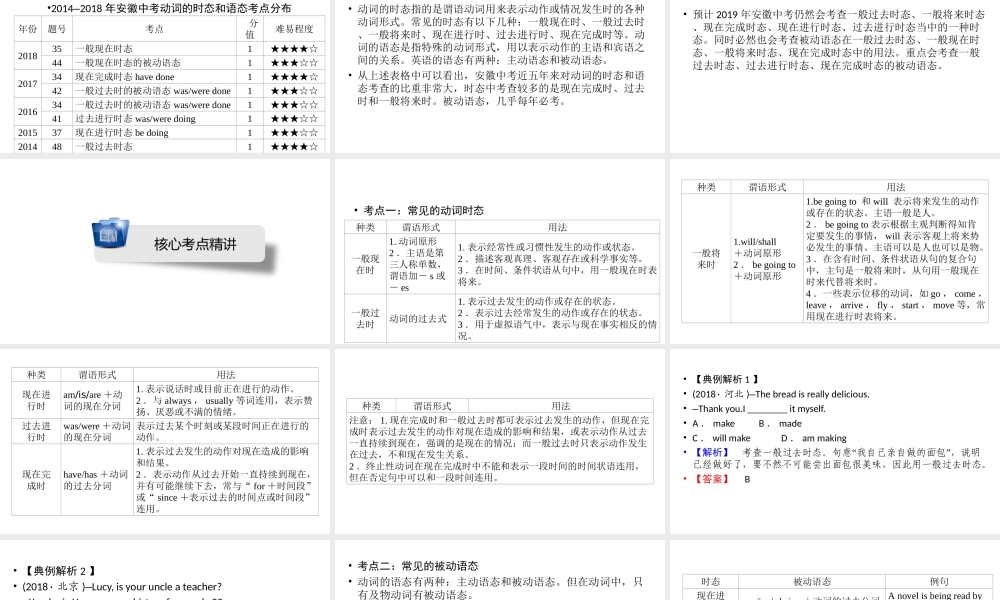The width and height of the screenshot is (1000, 600).
Task: Click the 2014 year cell in the exam table
Action: pos(27,147)
